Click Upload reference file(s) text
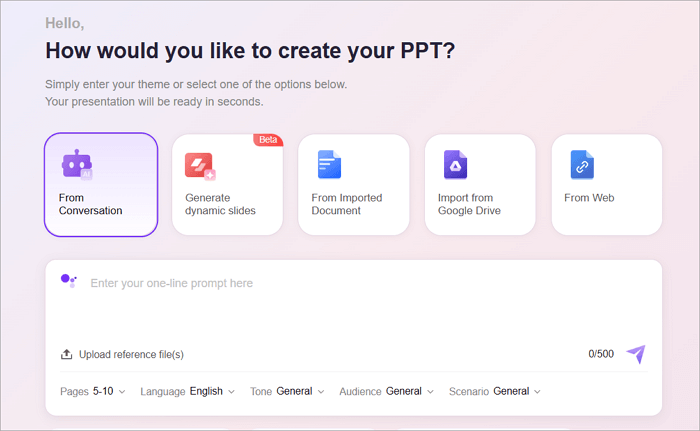 point(131,354)
